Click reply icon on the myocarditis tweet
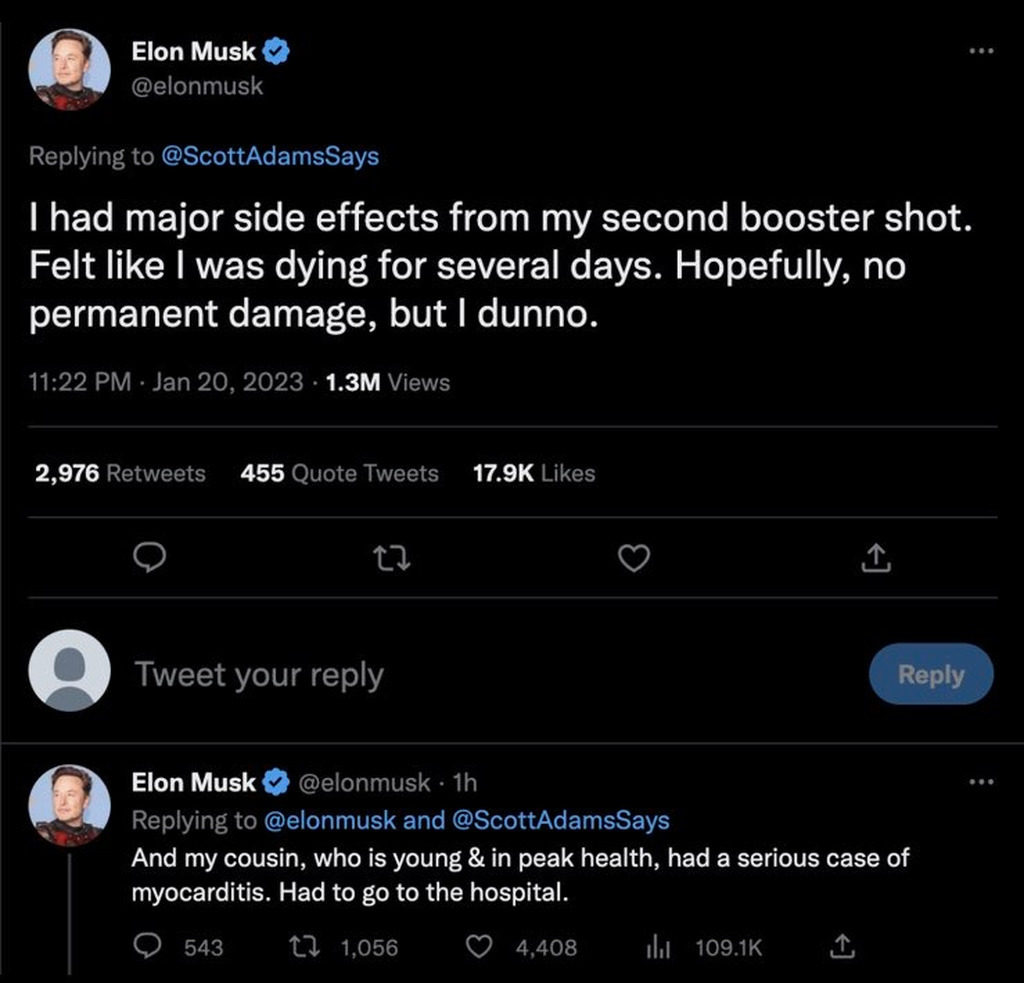 coord(148,946)
